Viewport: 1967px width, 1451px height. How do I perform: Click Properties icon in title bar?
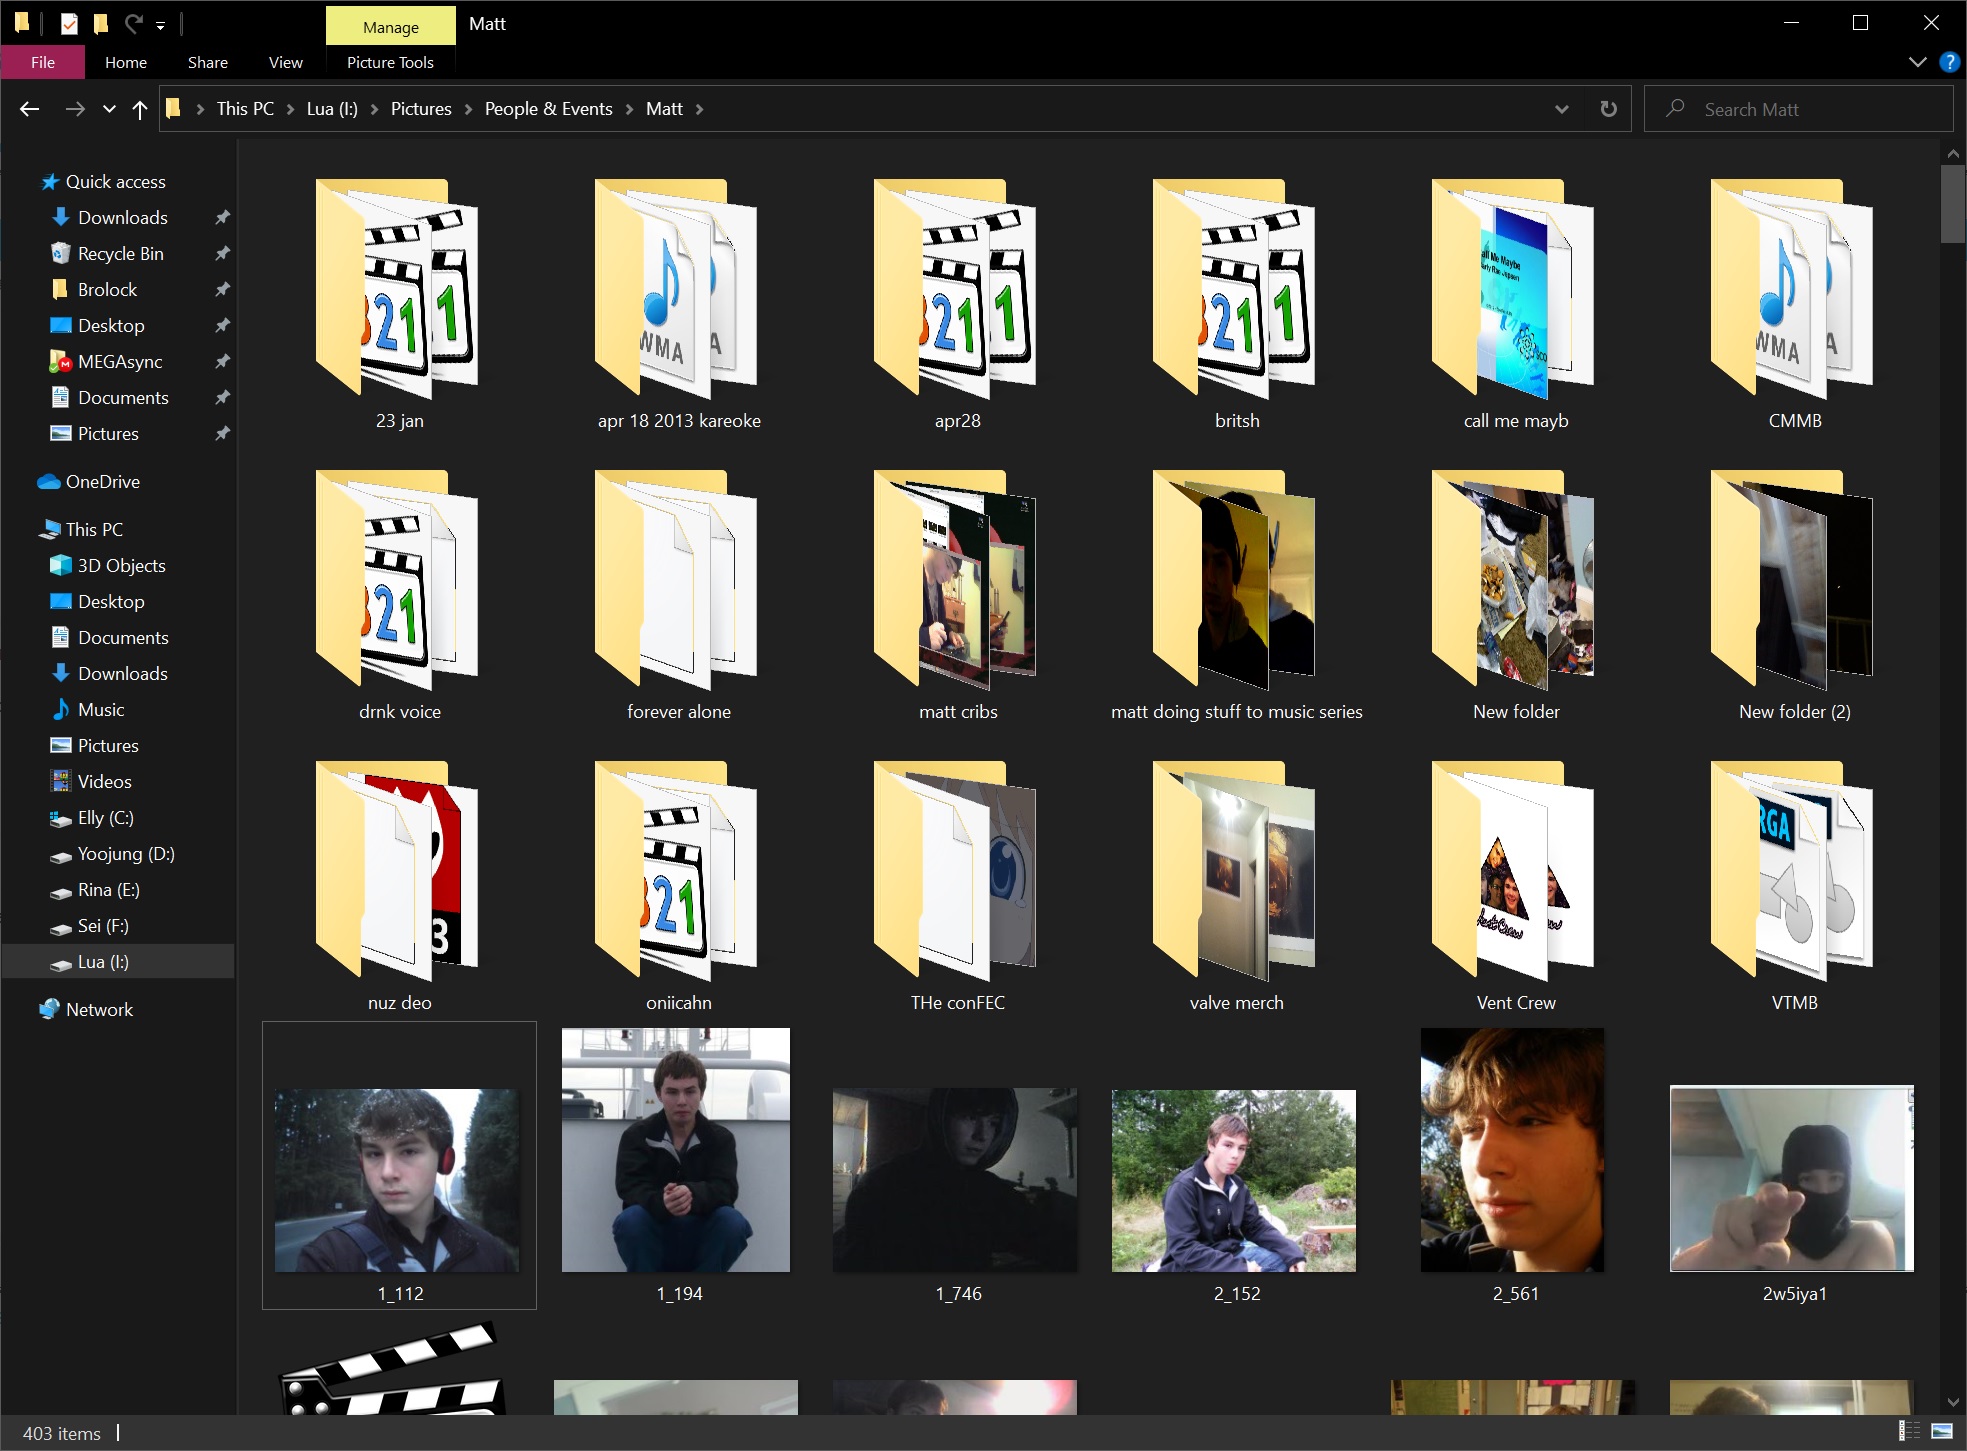coord(69,23)
